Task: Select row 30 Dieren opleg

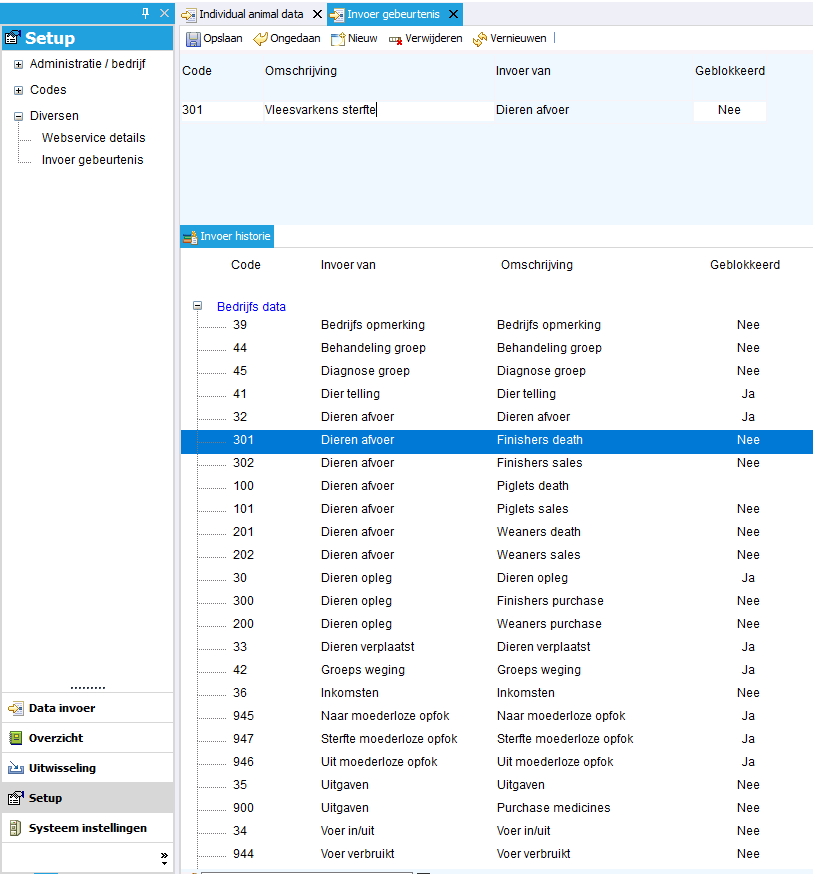Action: [x=496, y=578]
